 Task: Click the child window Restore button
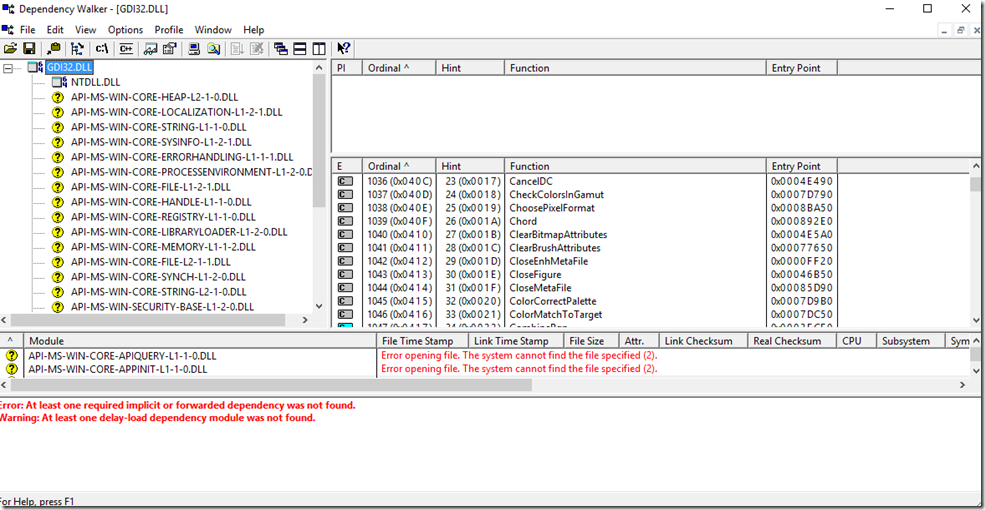pyautogui.click(x=961, y=30)
